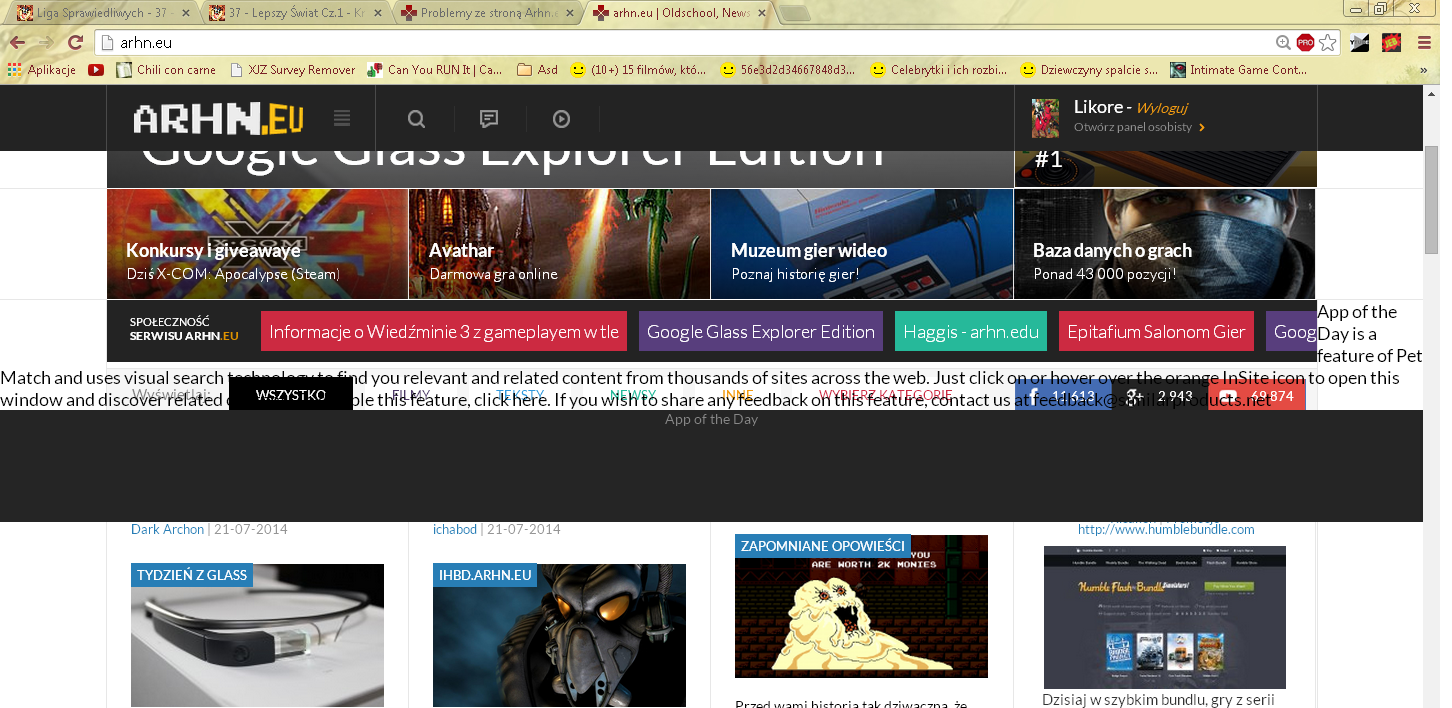Open the Humble Flash Bundle screenshot thumbnail
Viewport: 1452px width, 708px height.
(x=1165, y=617)
